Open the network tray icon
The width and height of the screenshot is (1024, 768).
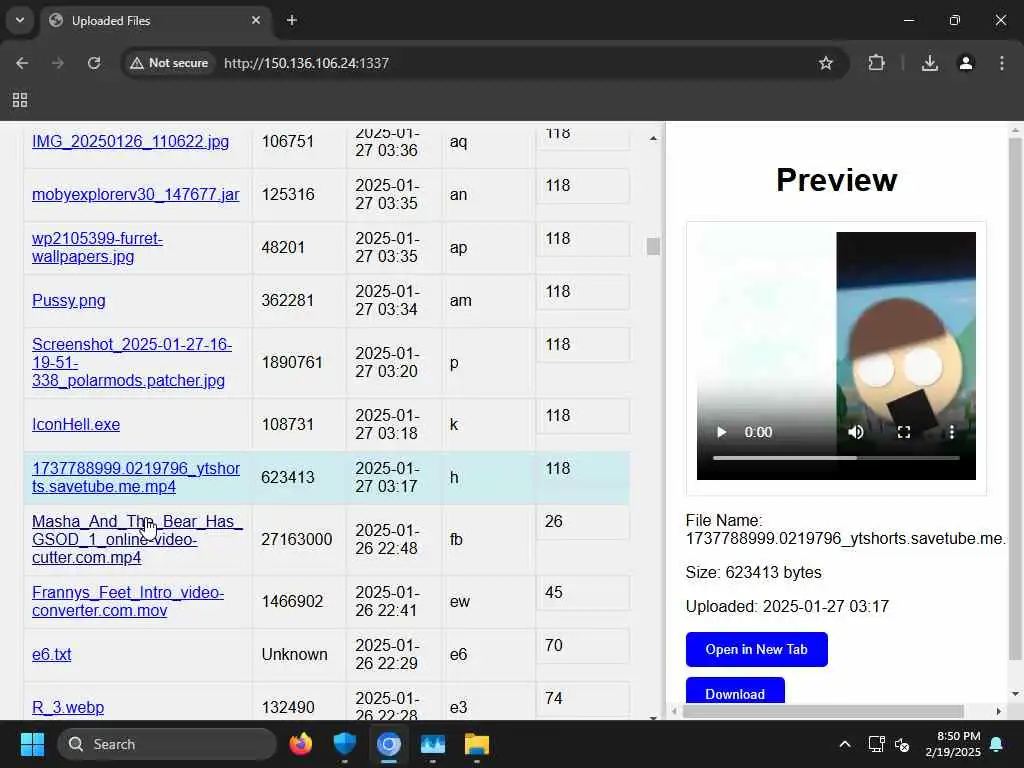click(x=876, y=744)
